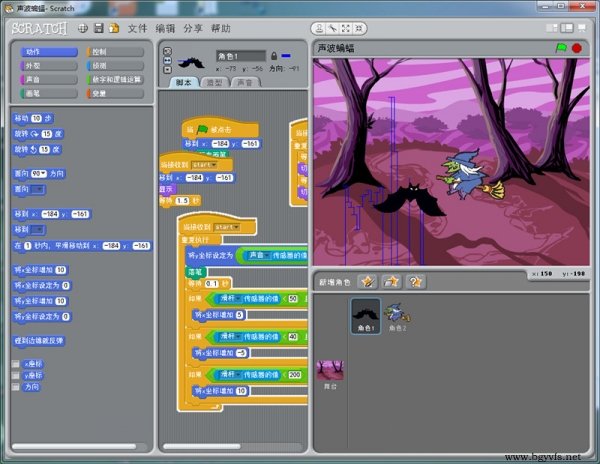Switch to small stage view mode

click(552, 28)
